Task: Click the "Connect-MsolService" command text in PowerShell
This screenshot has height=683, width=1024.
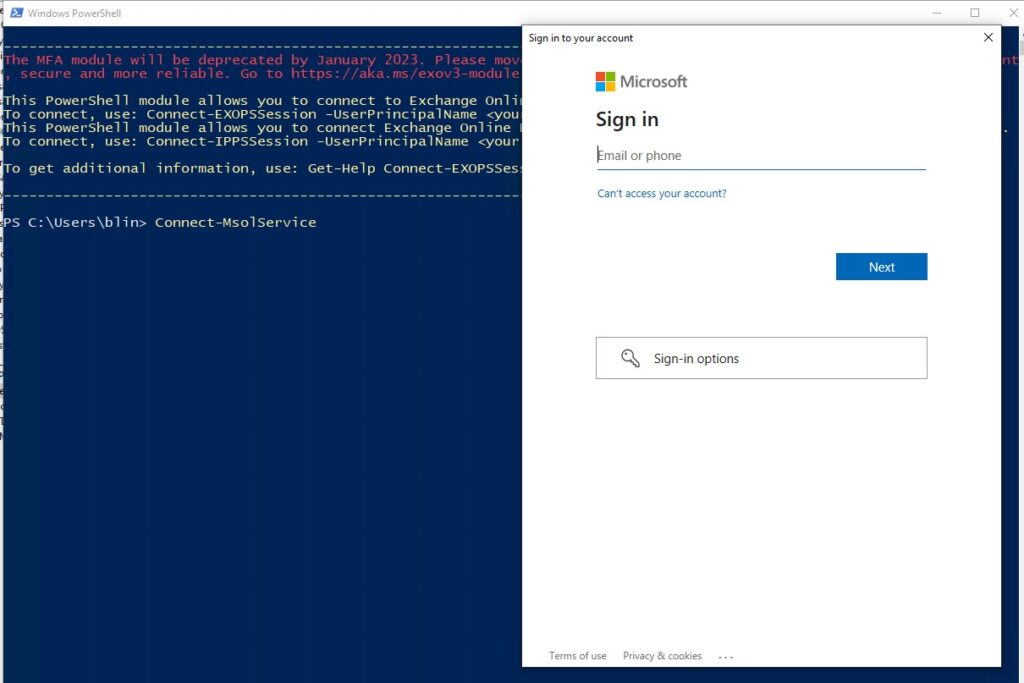Action: pyautogui.click(x=235, y=222)
